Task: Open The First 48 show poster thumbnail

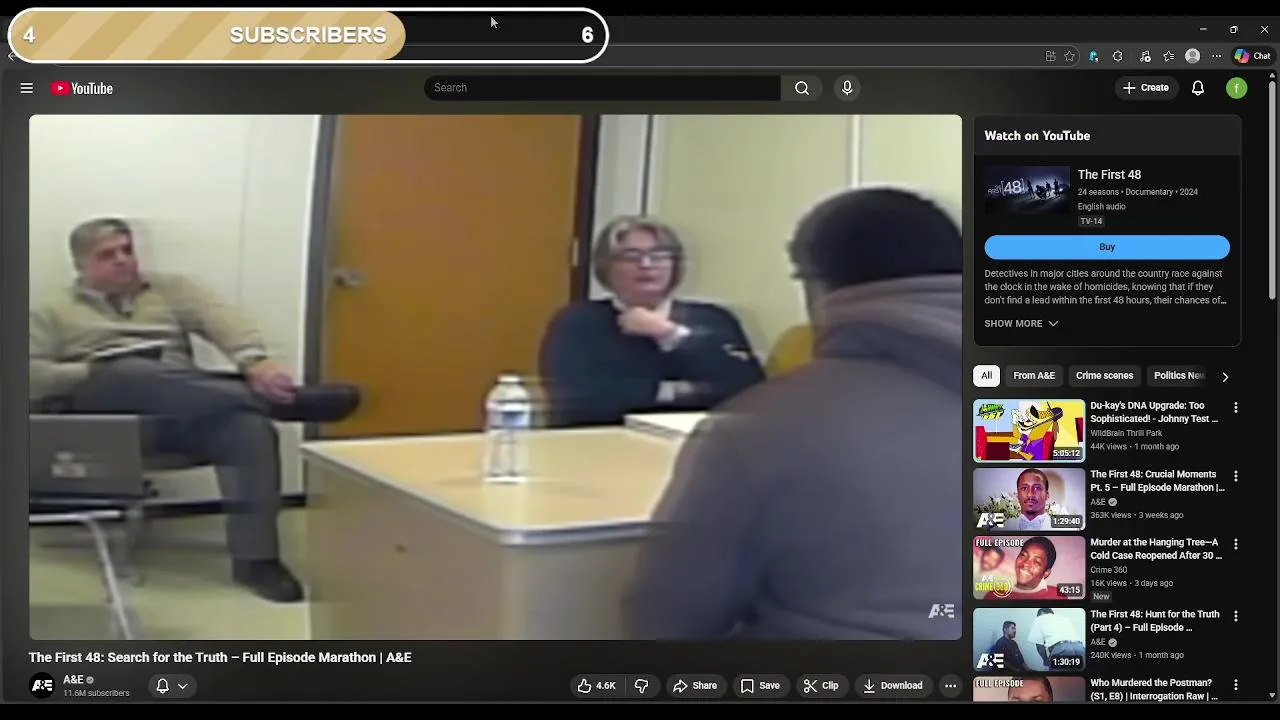Action: tap(1027, 190)
